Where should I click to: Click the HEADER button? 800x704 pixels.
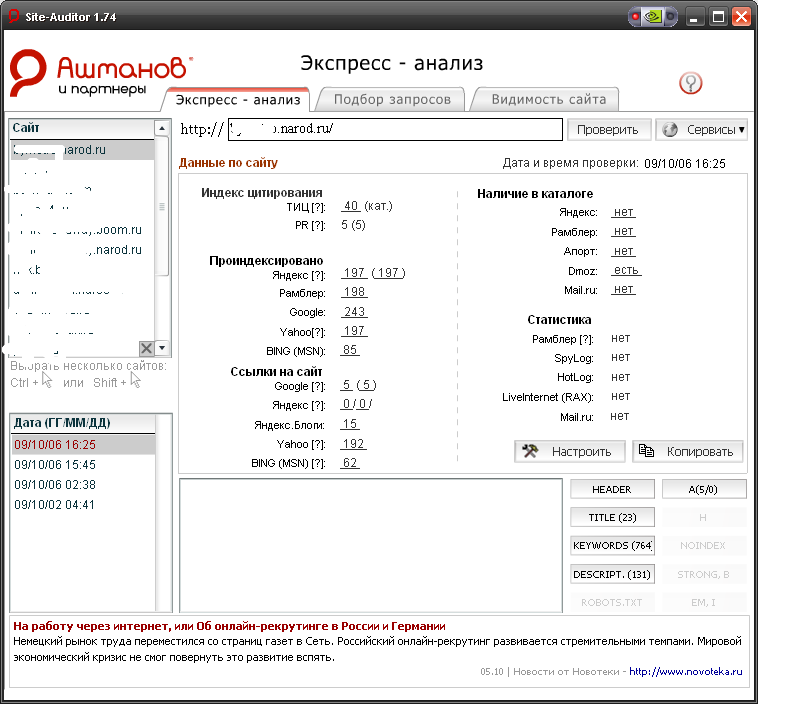pos(612,489)
